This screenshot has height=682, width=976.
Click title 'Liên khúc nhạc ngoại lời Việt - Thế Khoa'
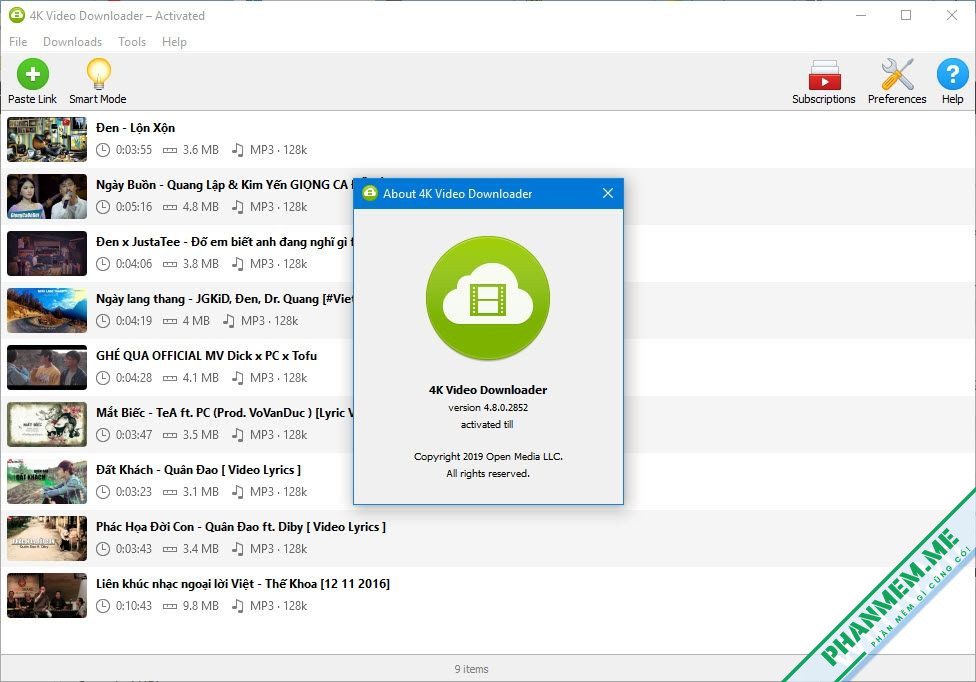point(207,584)
